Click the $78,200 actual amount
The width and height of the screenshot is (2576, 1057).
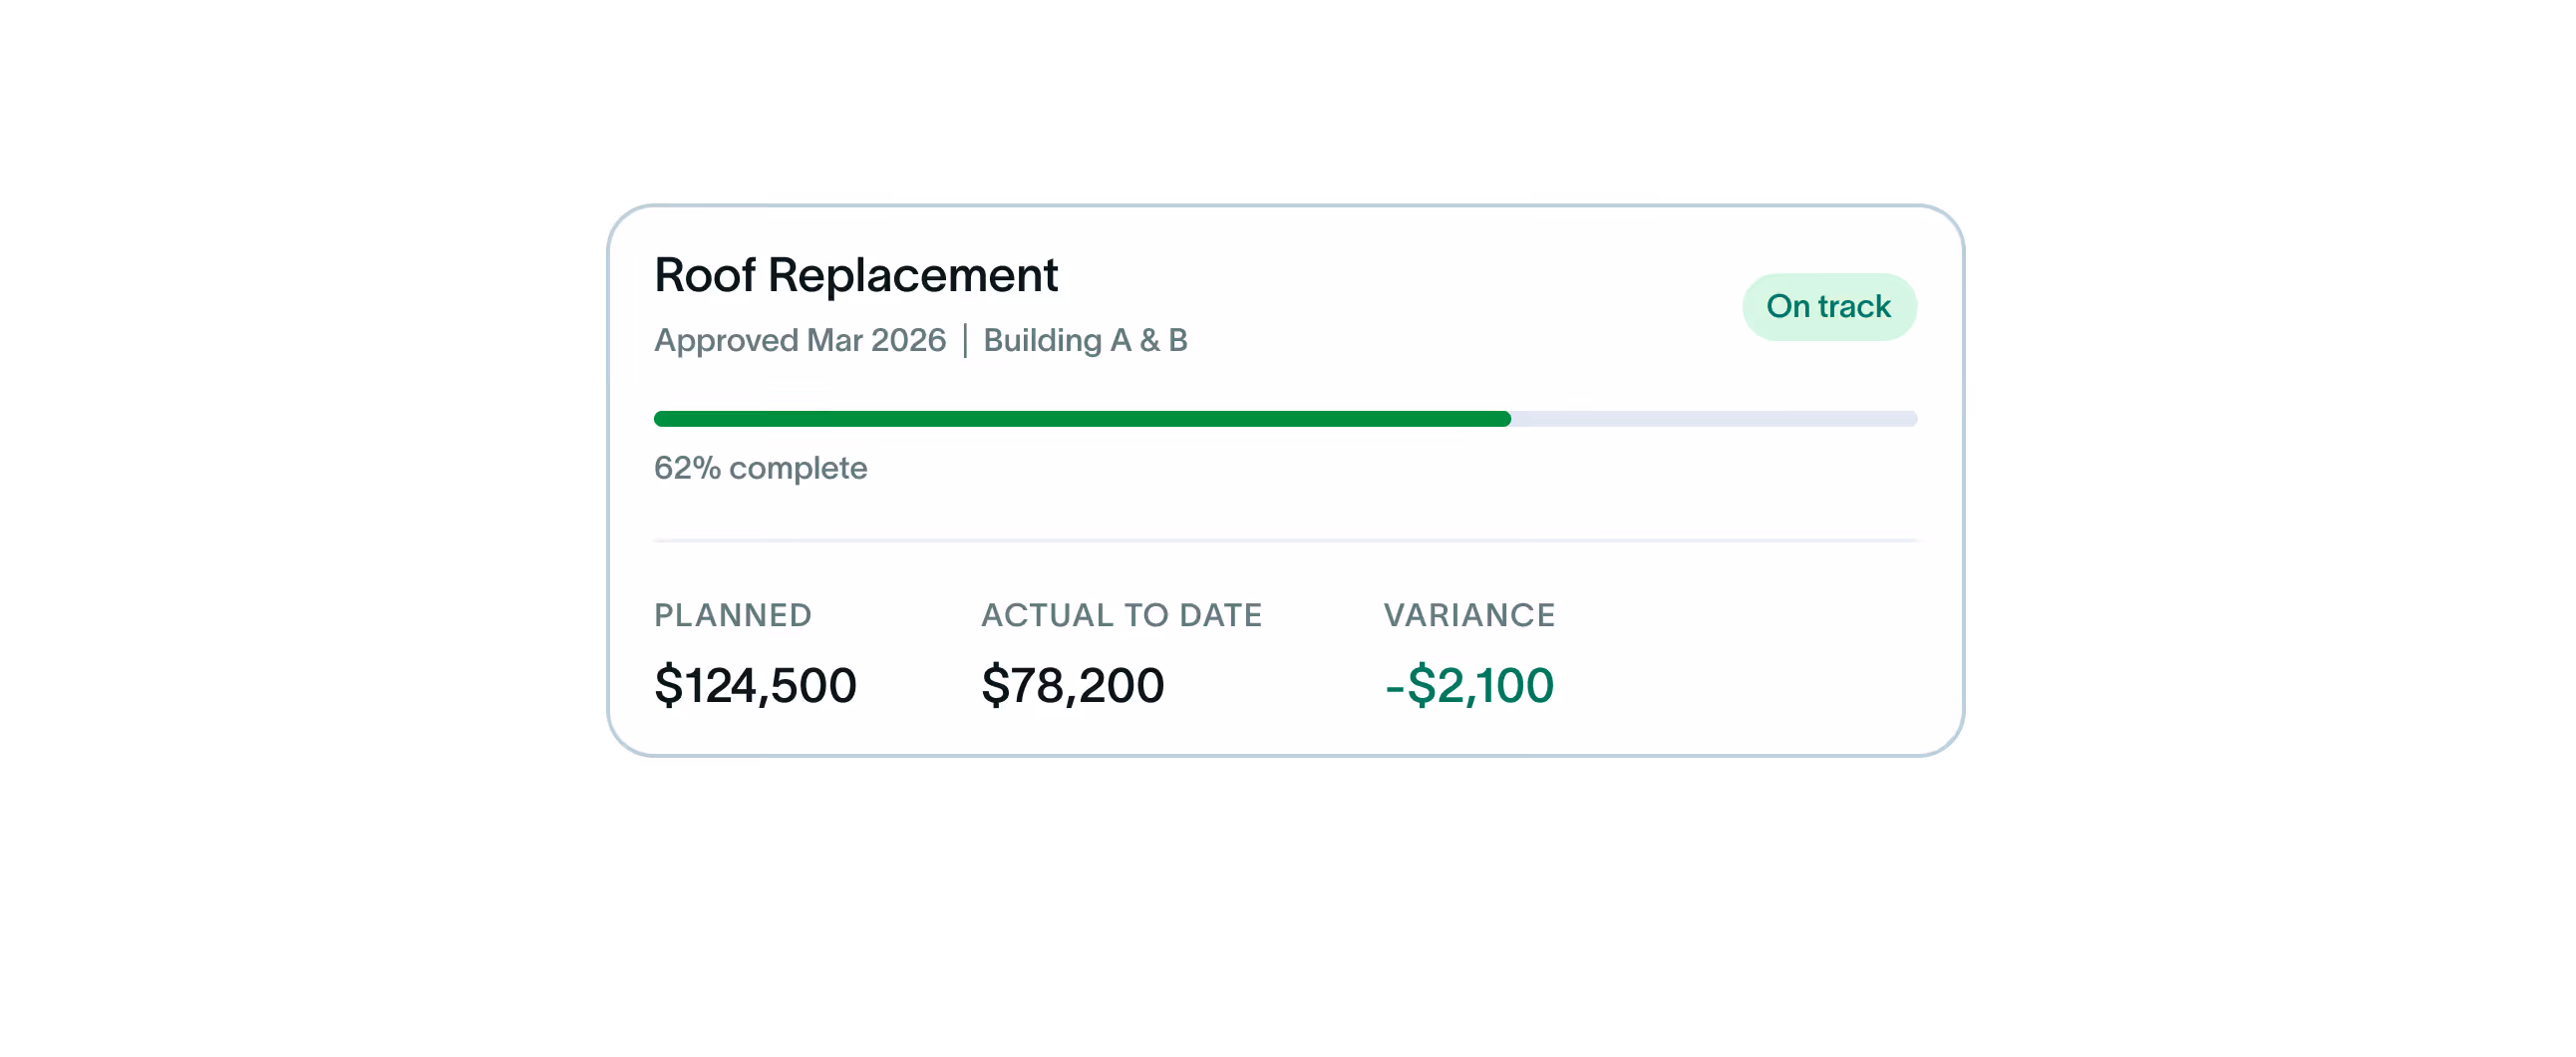pyautogui.click(x=1072, y=685)
